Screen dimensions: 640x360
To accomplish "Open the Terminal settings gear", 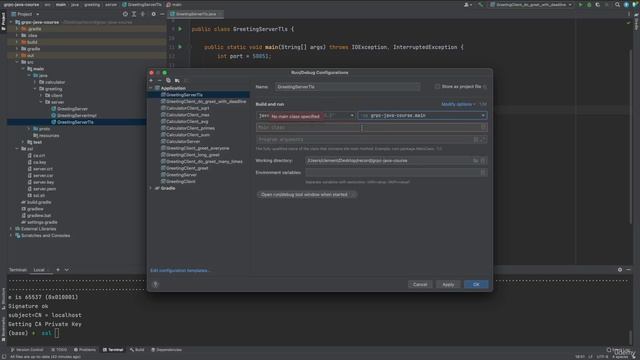I will 620,270.
